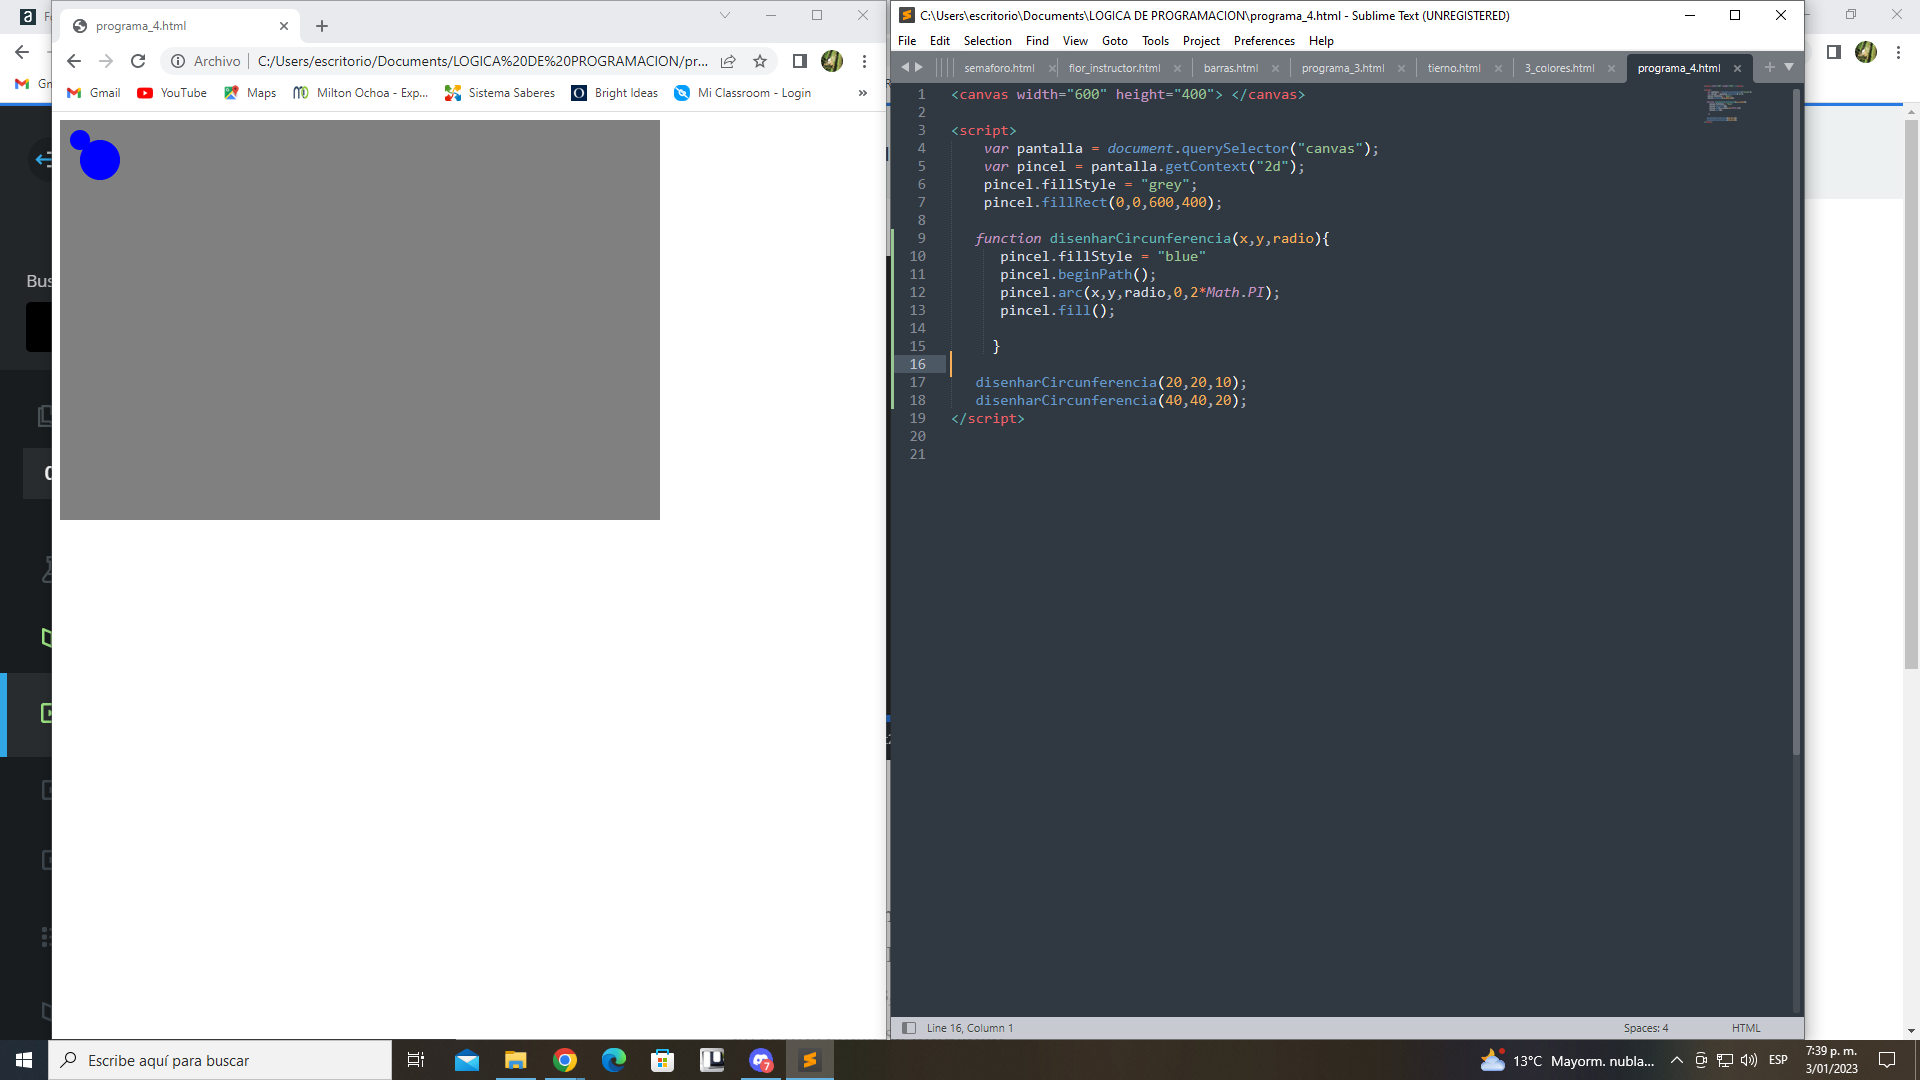The image size is (1920, 1080).
Task: Switch to the 3_colores.html tab
Action: coord(1559,68)
